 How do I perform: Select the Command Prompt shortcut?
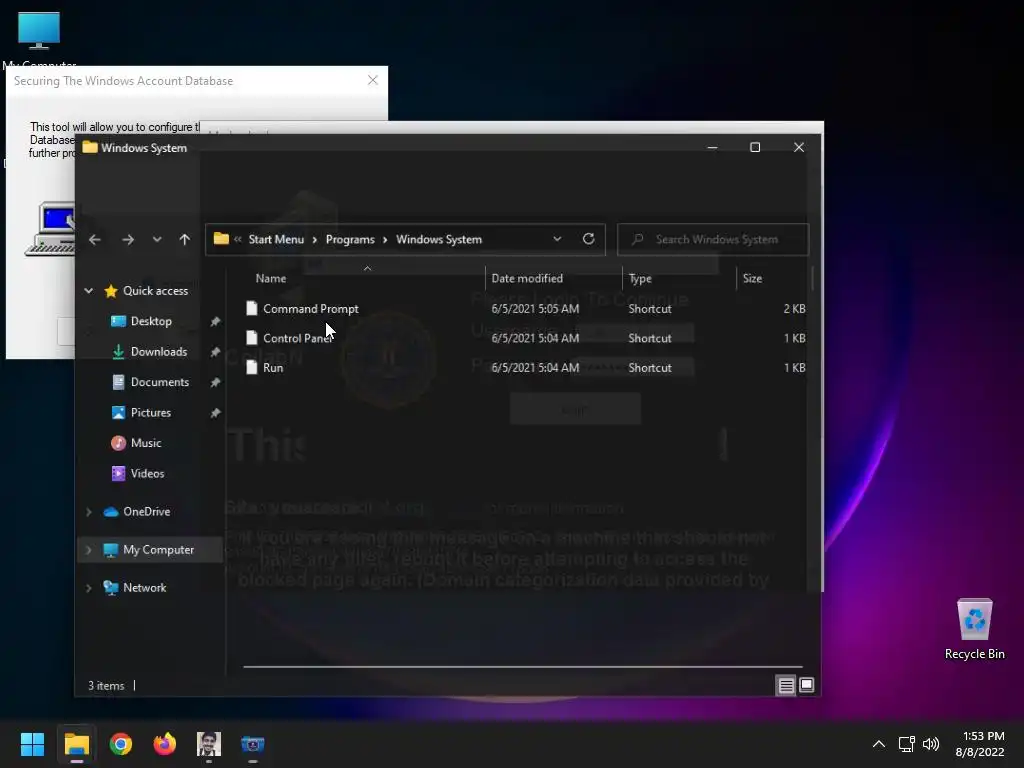pos(311,309)
